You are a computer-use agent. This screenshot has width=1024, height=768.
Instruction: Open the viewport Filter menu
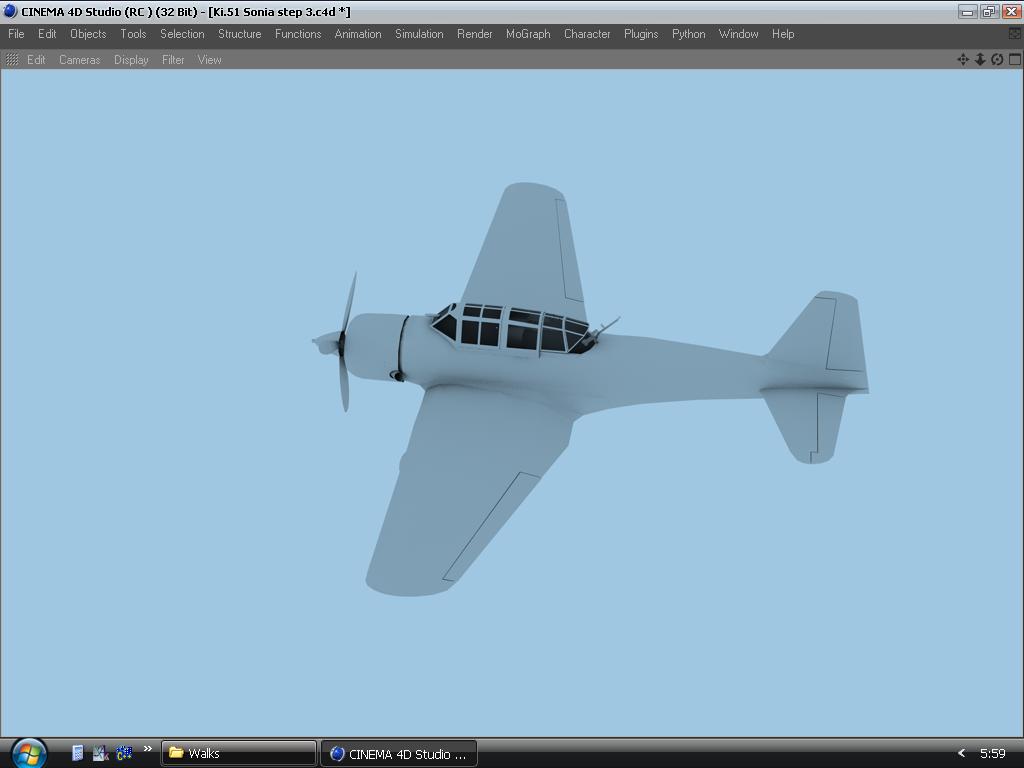(x=173, y=60)
